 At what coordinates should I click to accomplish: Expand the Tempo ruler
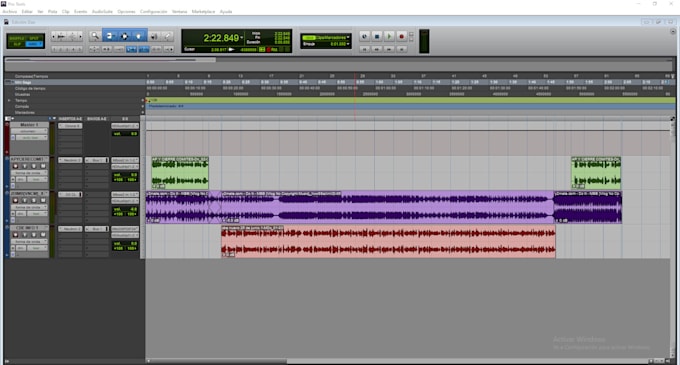point(9,100)
